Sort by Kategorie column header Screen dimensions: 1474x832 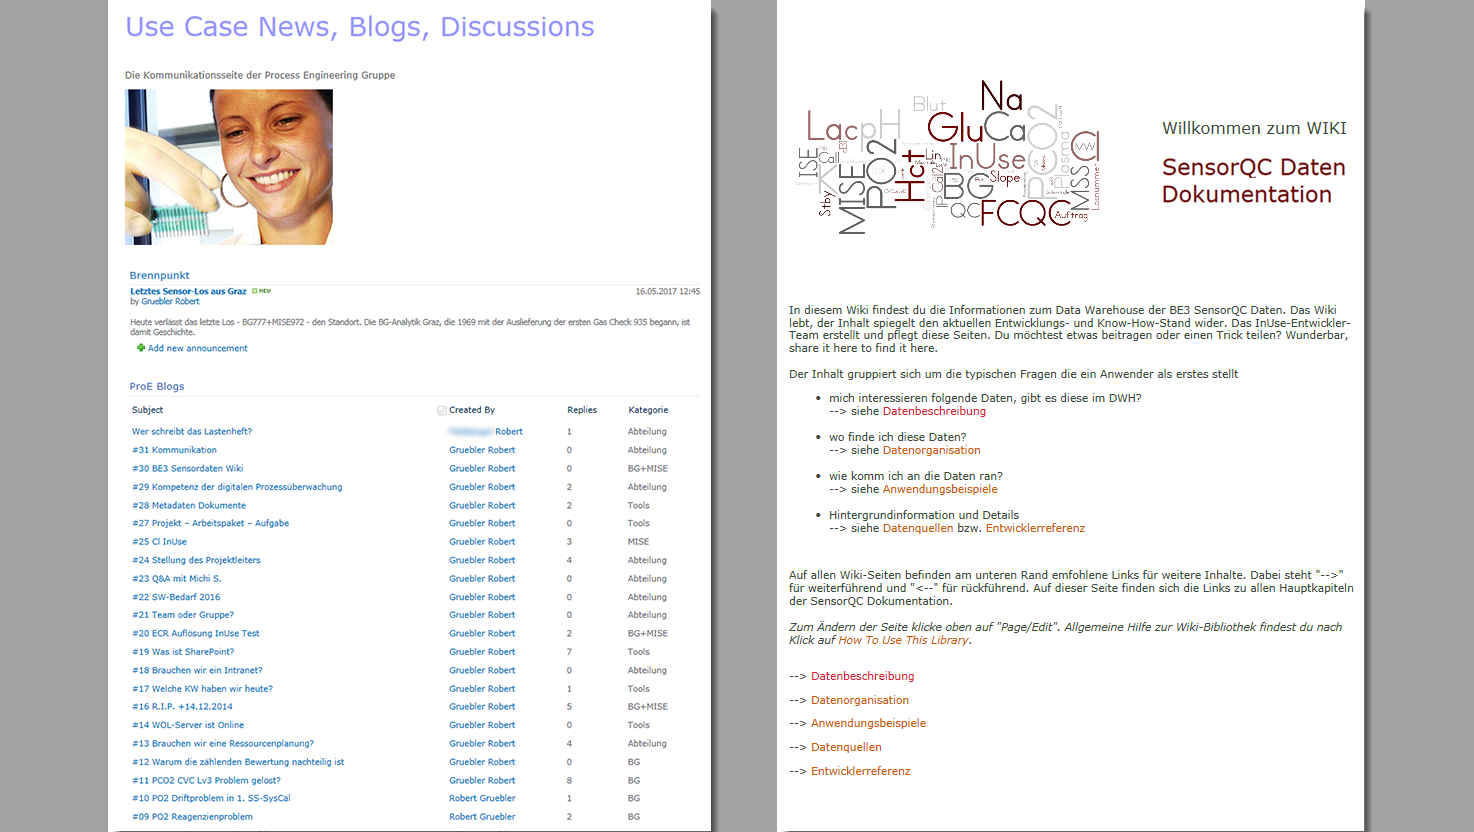(x=648, y=410)
